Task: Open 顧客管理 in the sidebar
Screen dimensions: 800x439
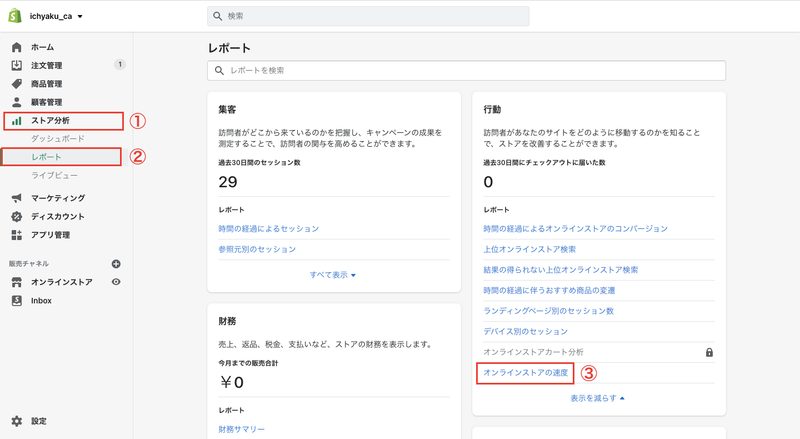Action: click(46, 102)
